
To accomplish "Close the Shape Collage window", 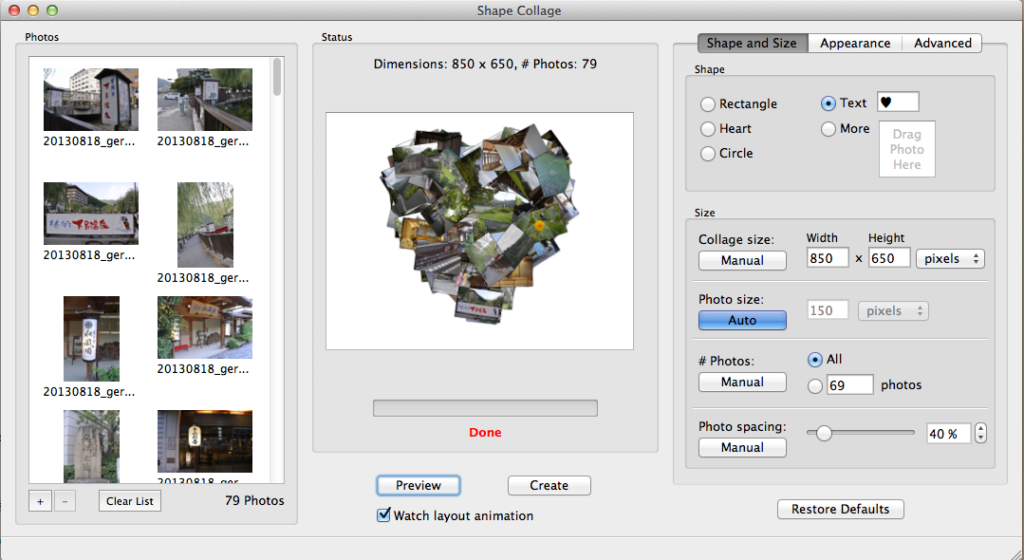I will point(14,10).
